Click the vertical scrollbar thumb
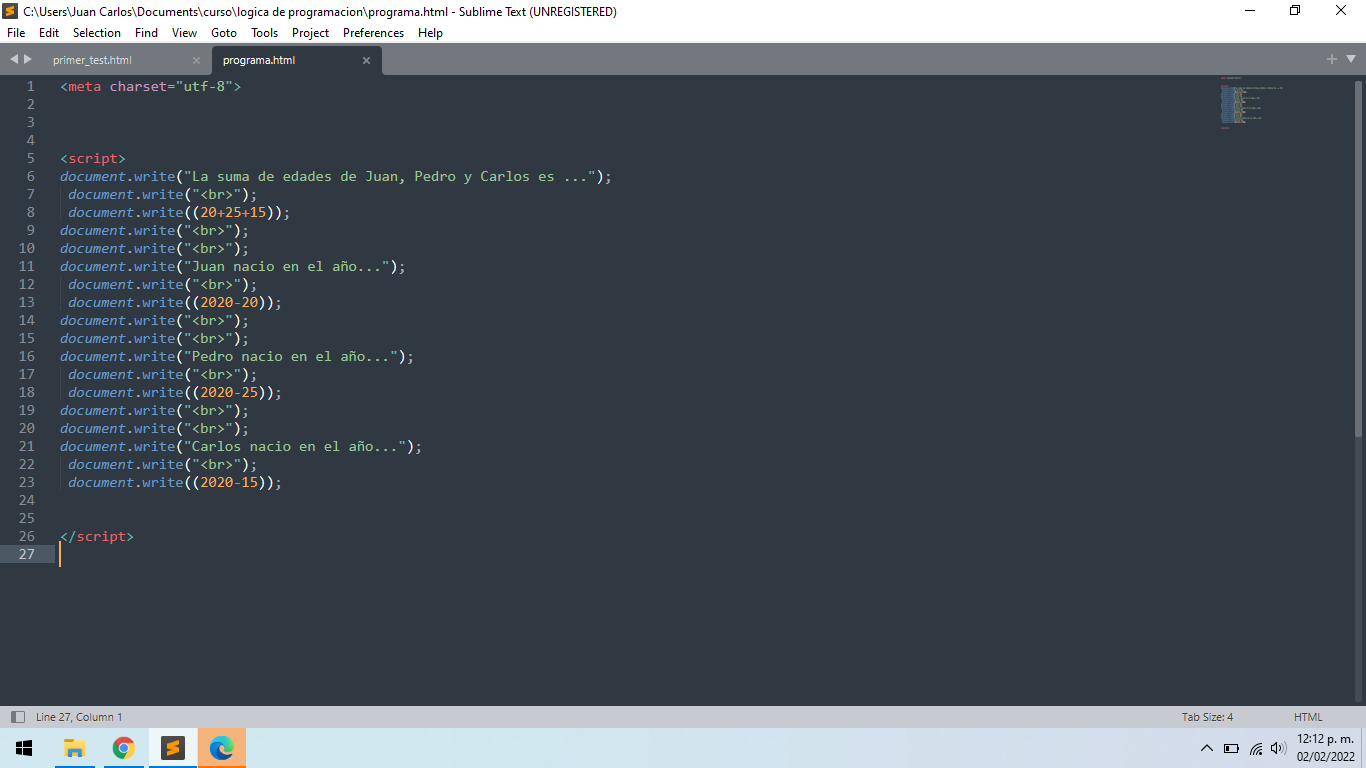The image size is (1366, 768). tap(1358, 257)
